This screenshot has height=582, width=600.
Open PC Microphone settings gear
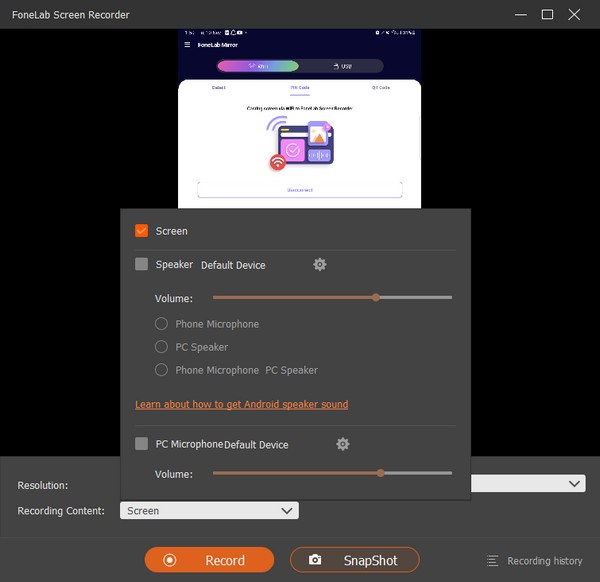click(342, 444)
